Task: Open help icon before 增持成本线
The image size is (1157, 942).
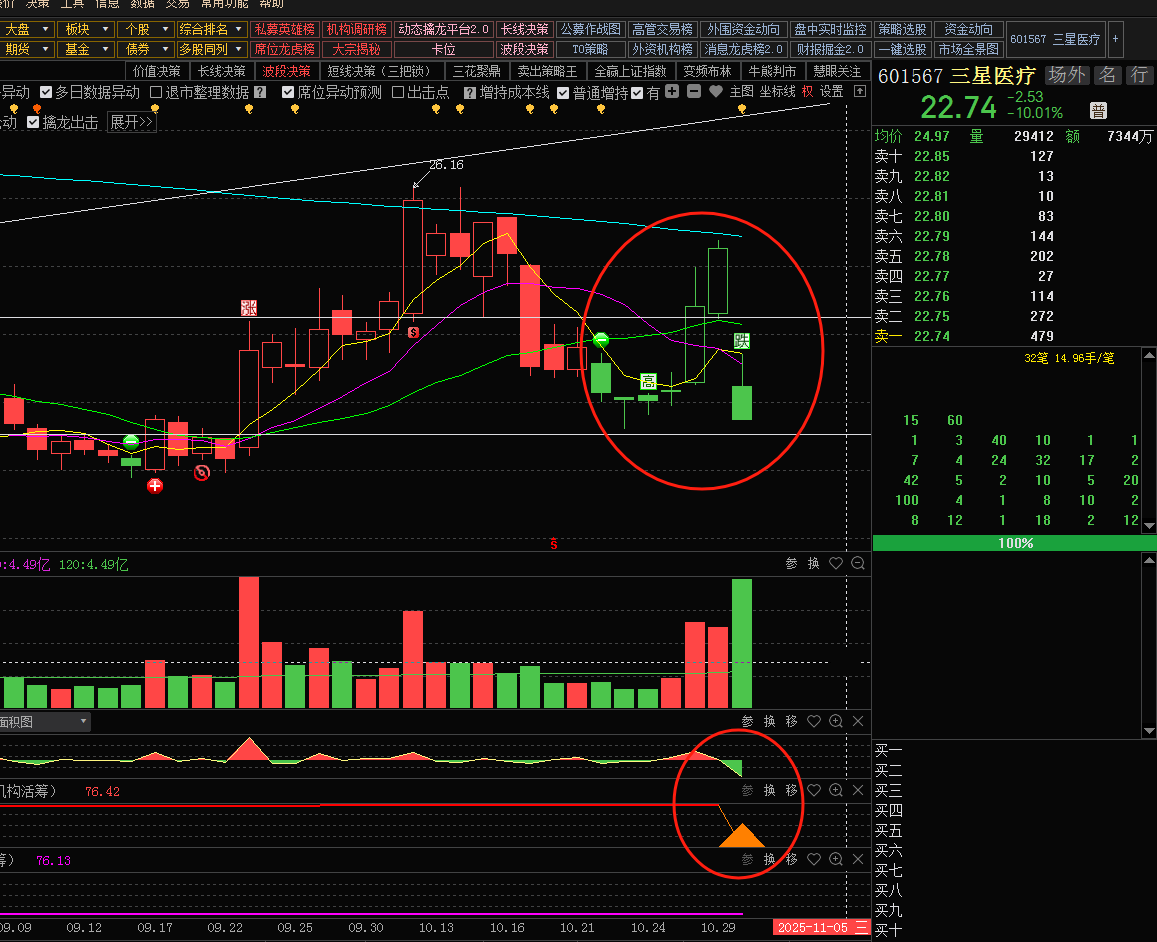Action: tap(470, 92)
